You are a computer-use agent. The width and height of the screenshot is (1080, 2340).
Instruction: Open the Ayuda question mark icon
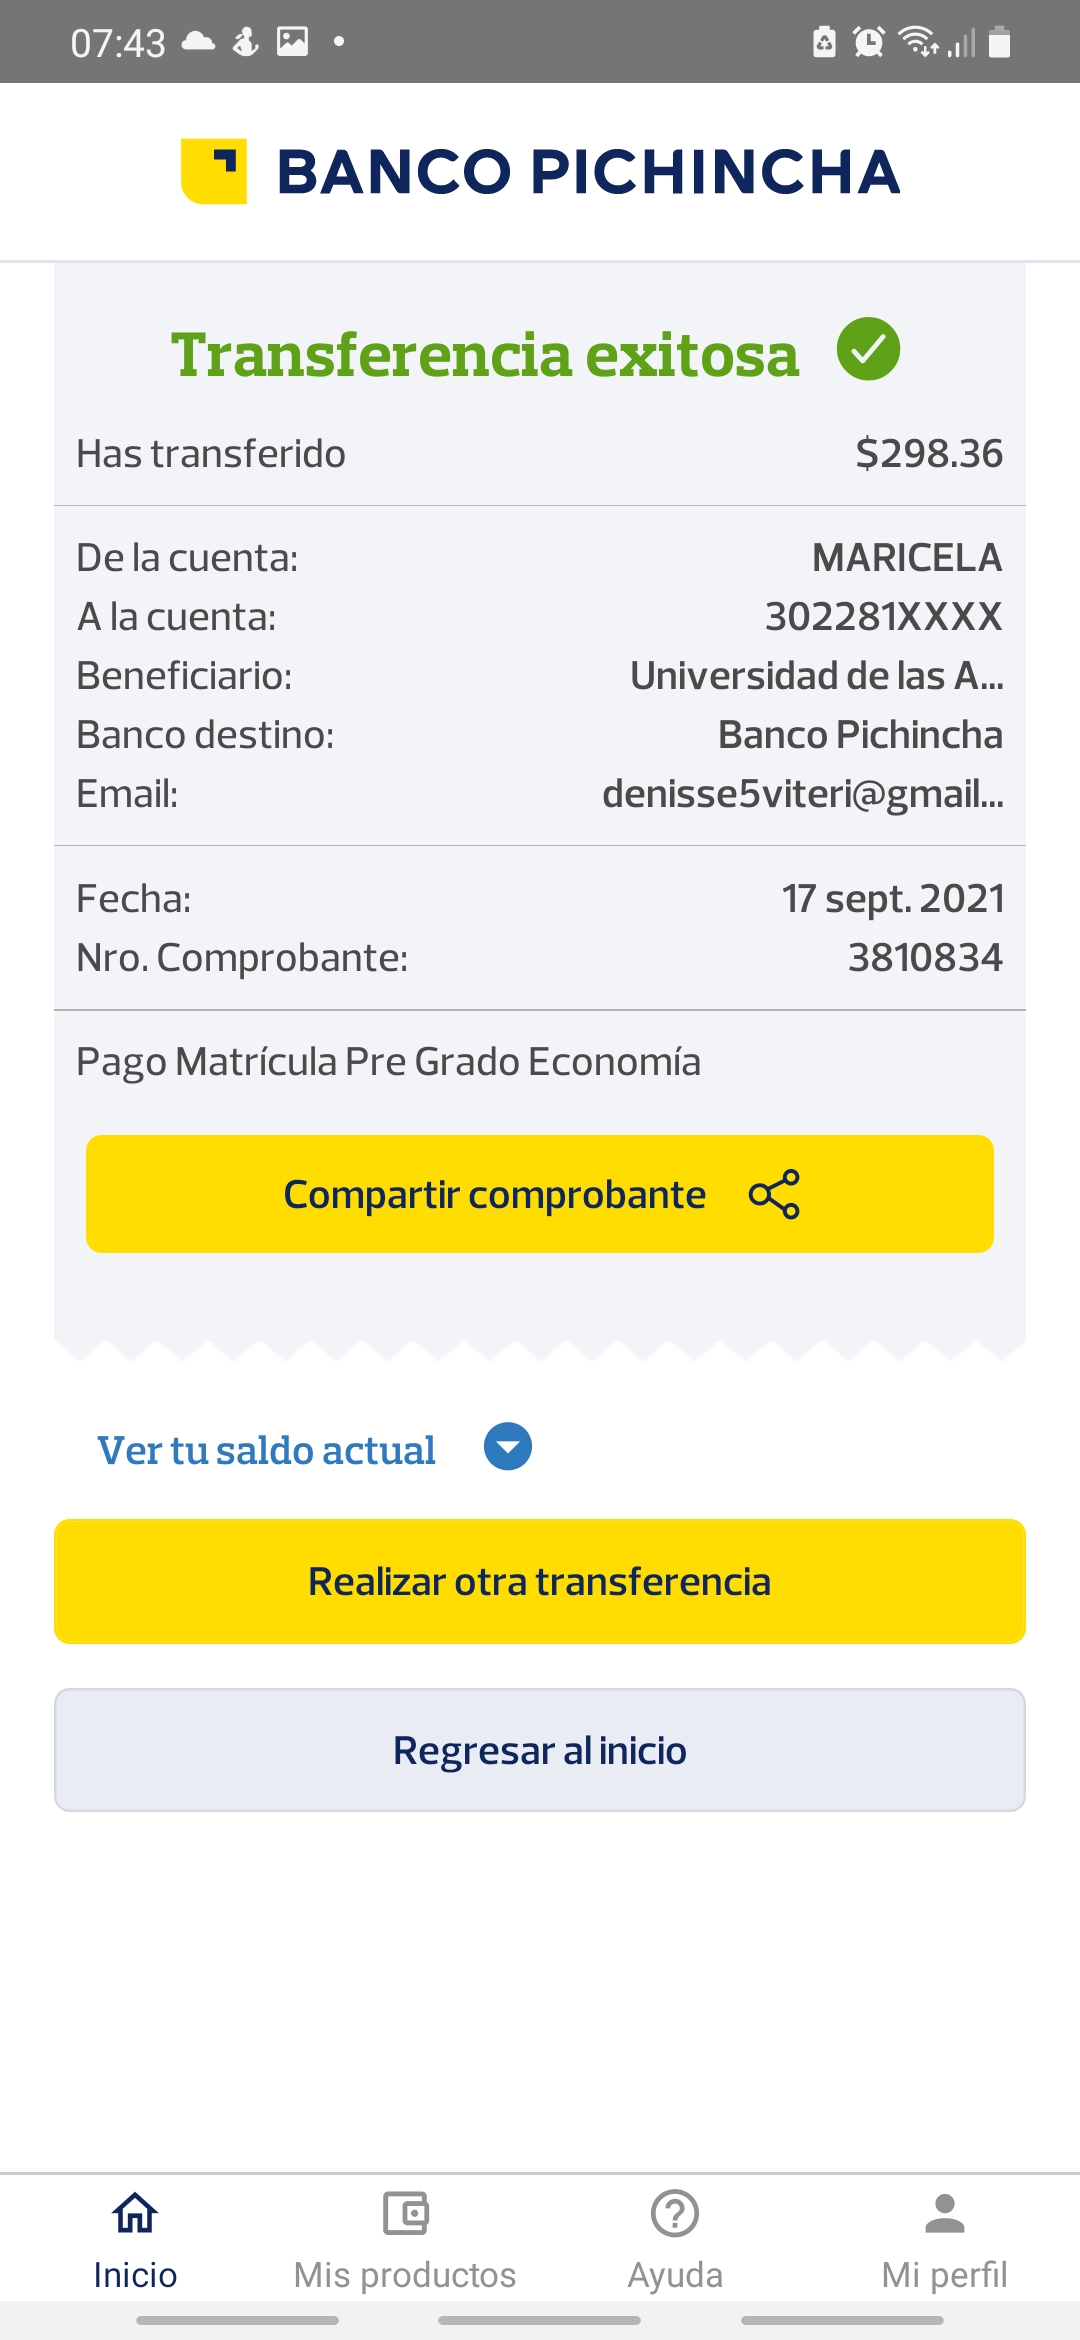click(x=675, y=2212)
